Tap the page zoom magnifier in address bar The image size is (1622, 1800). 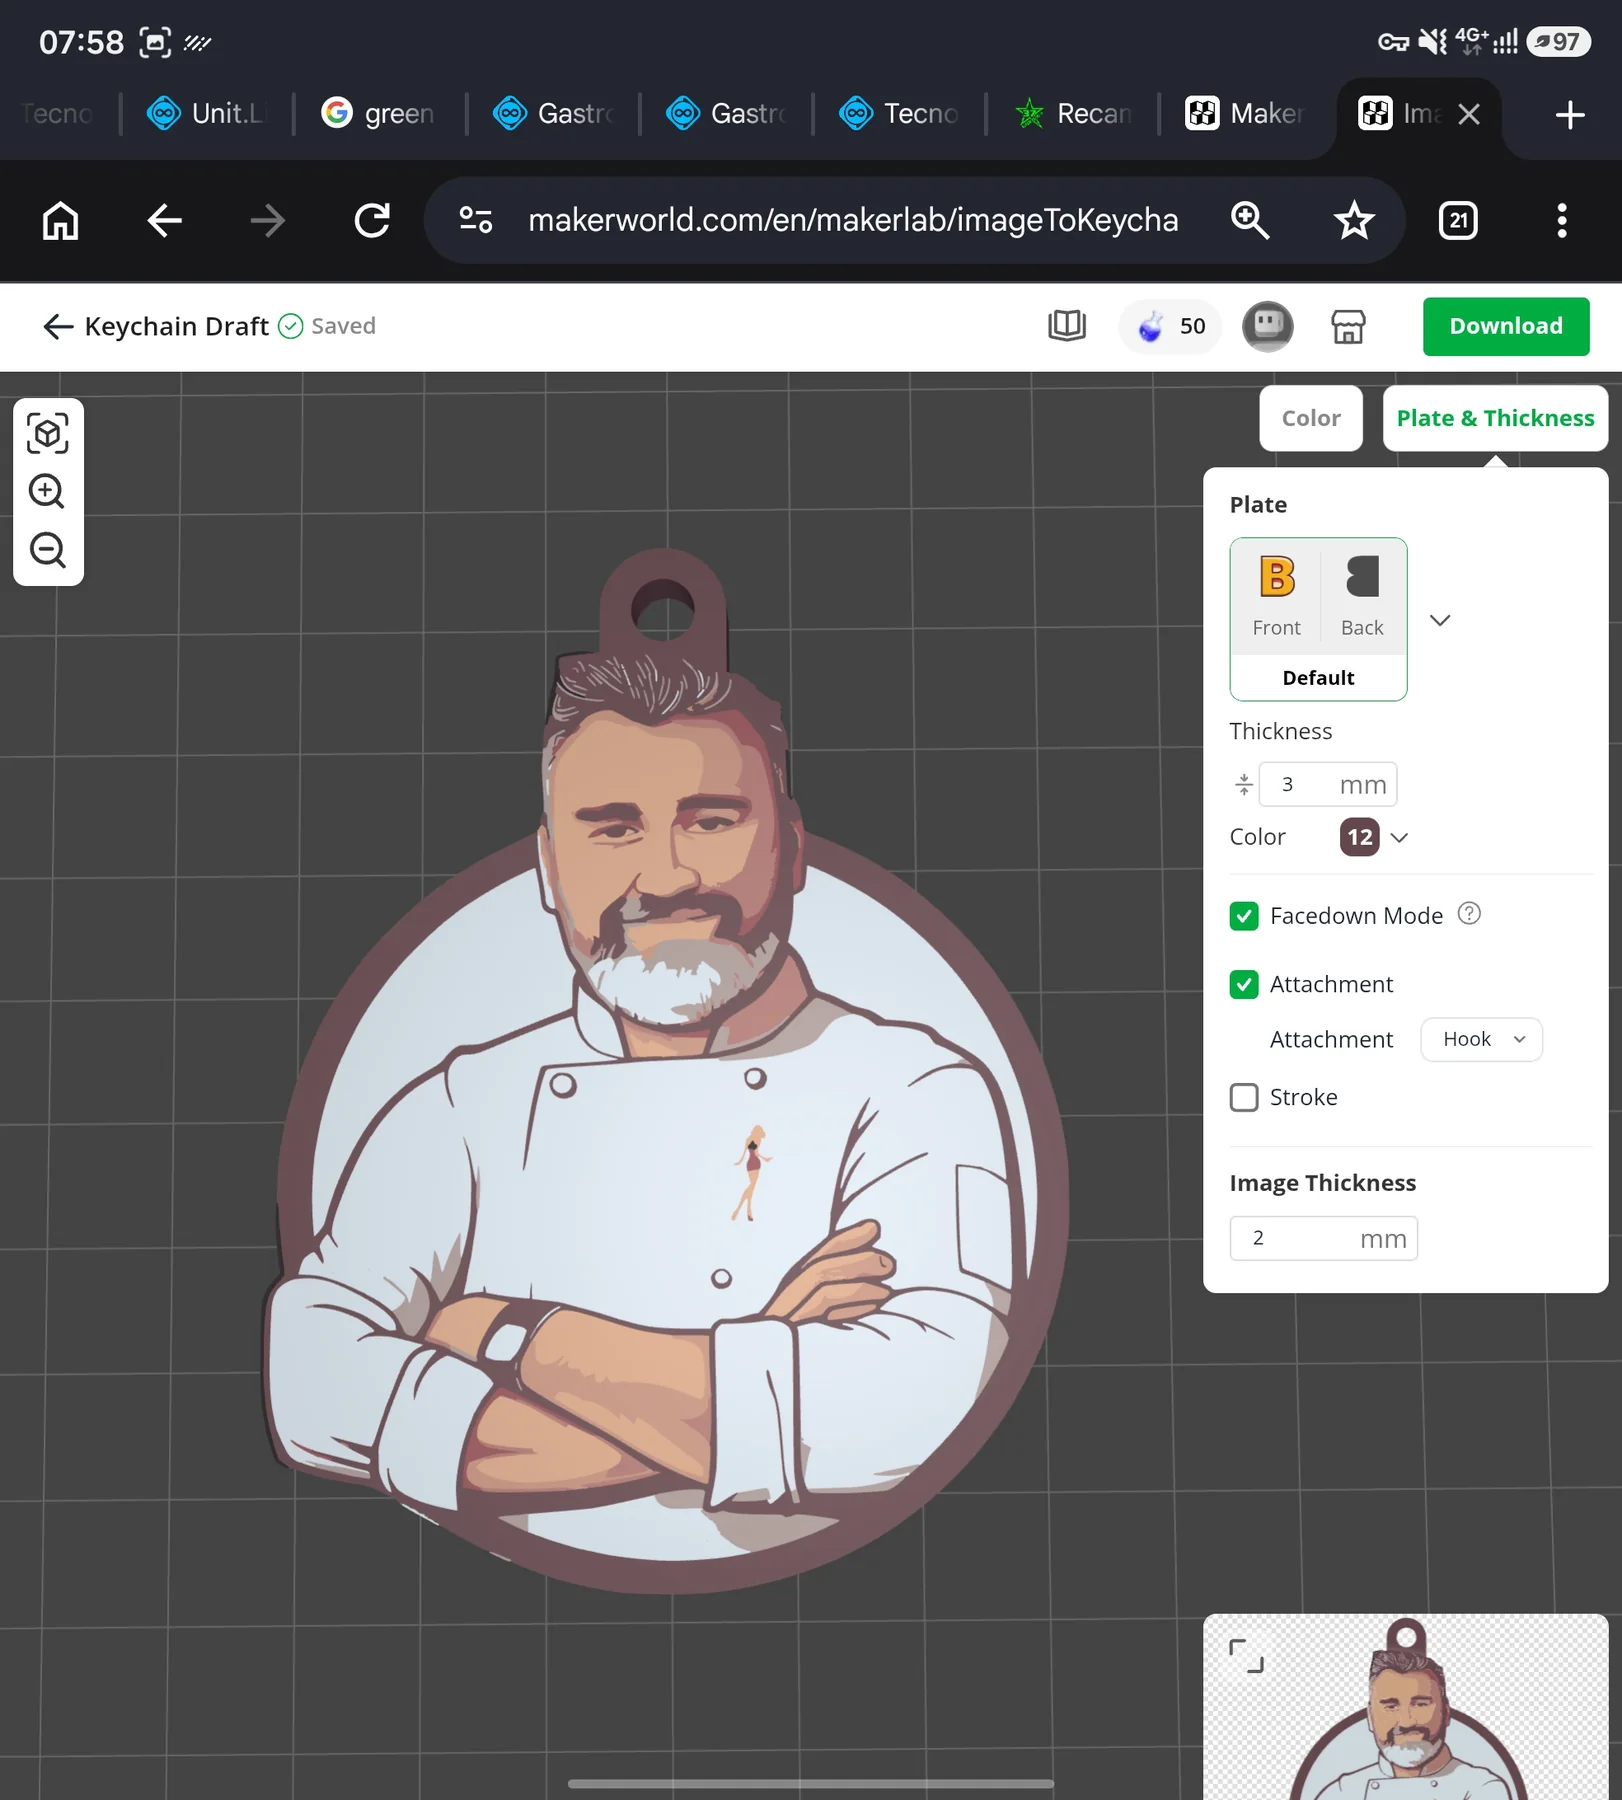pos(1250,220)
